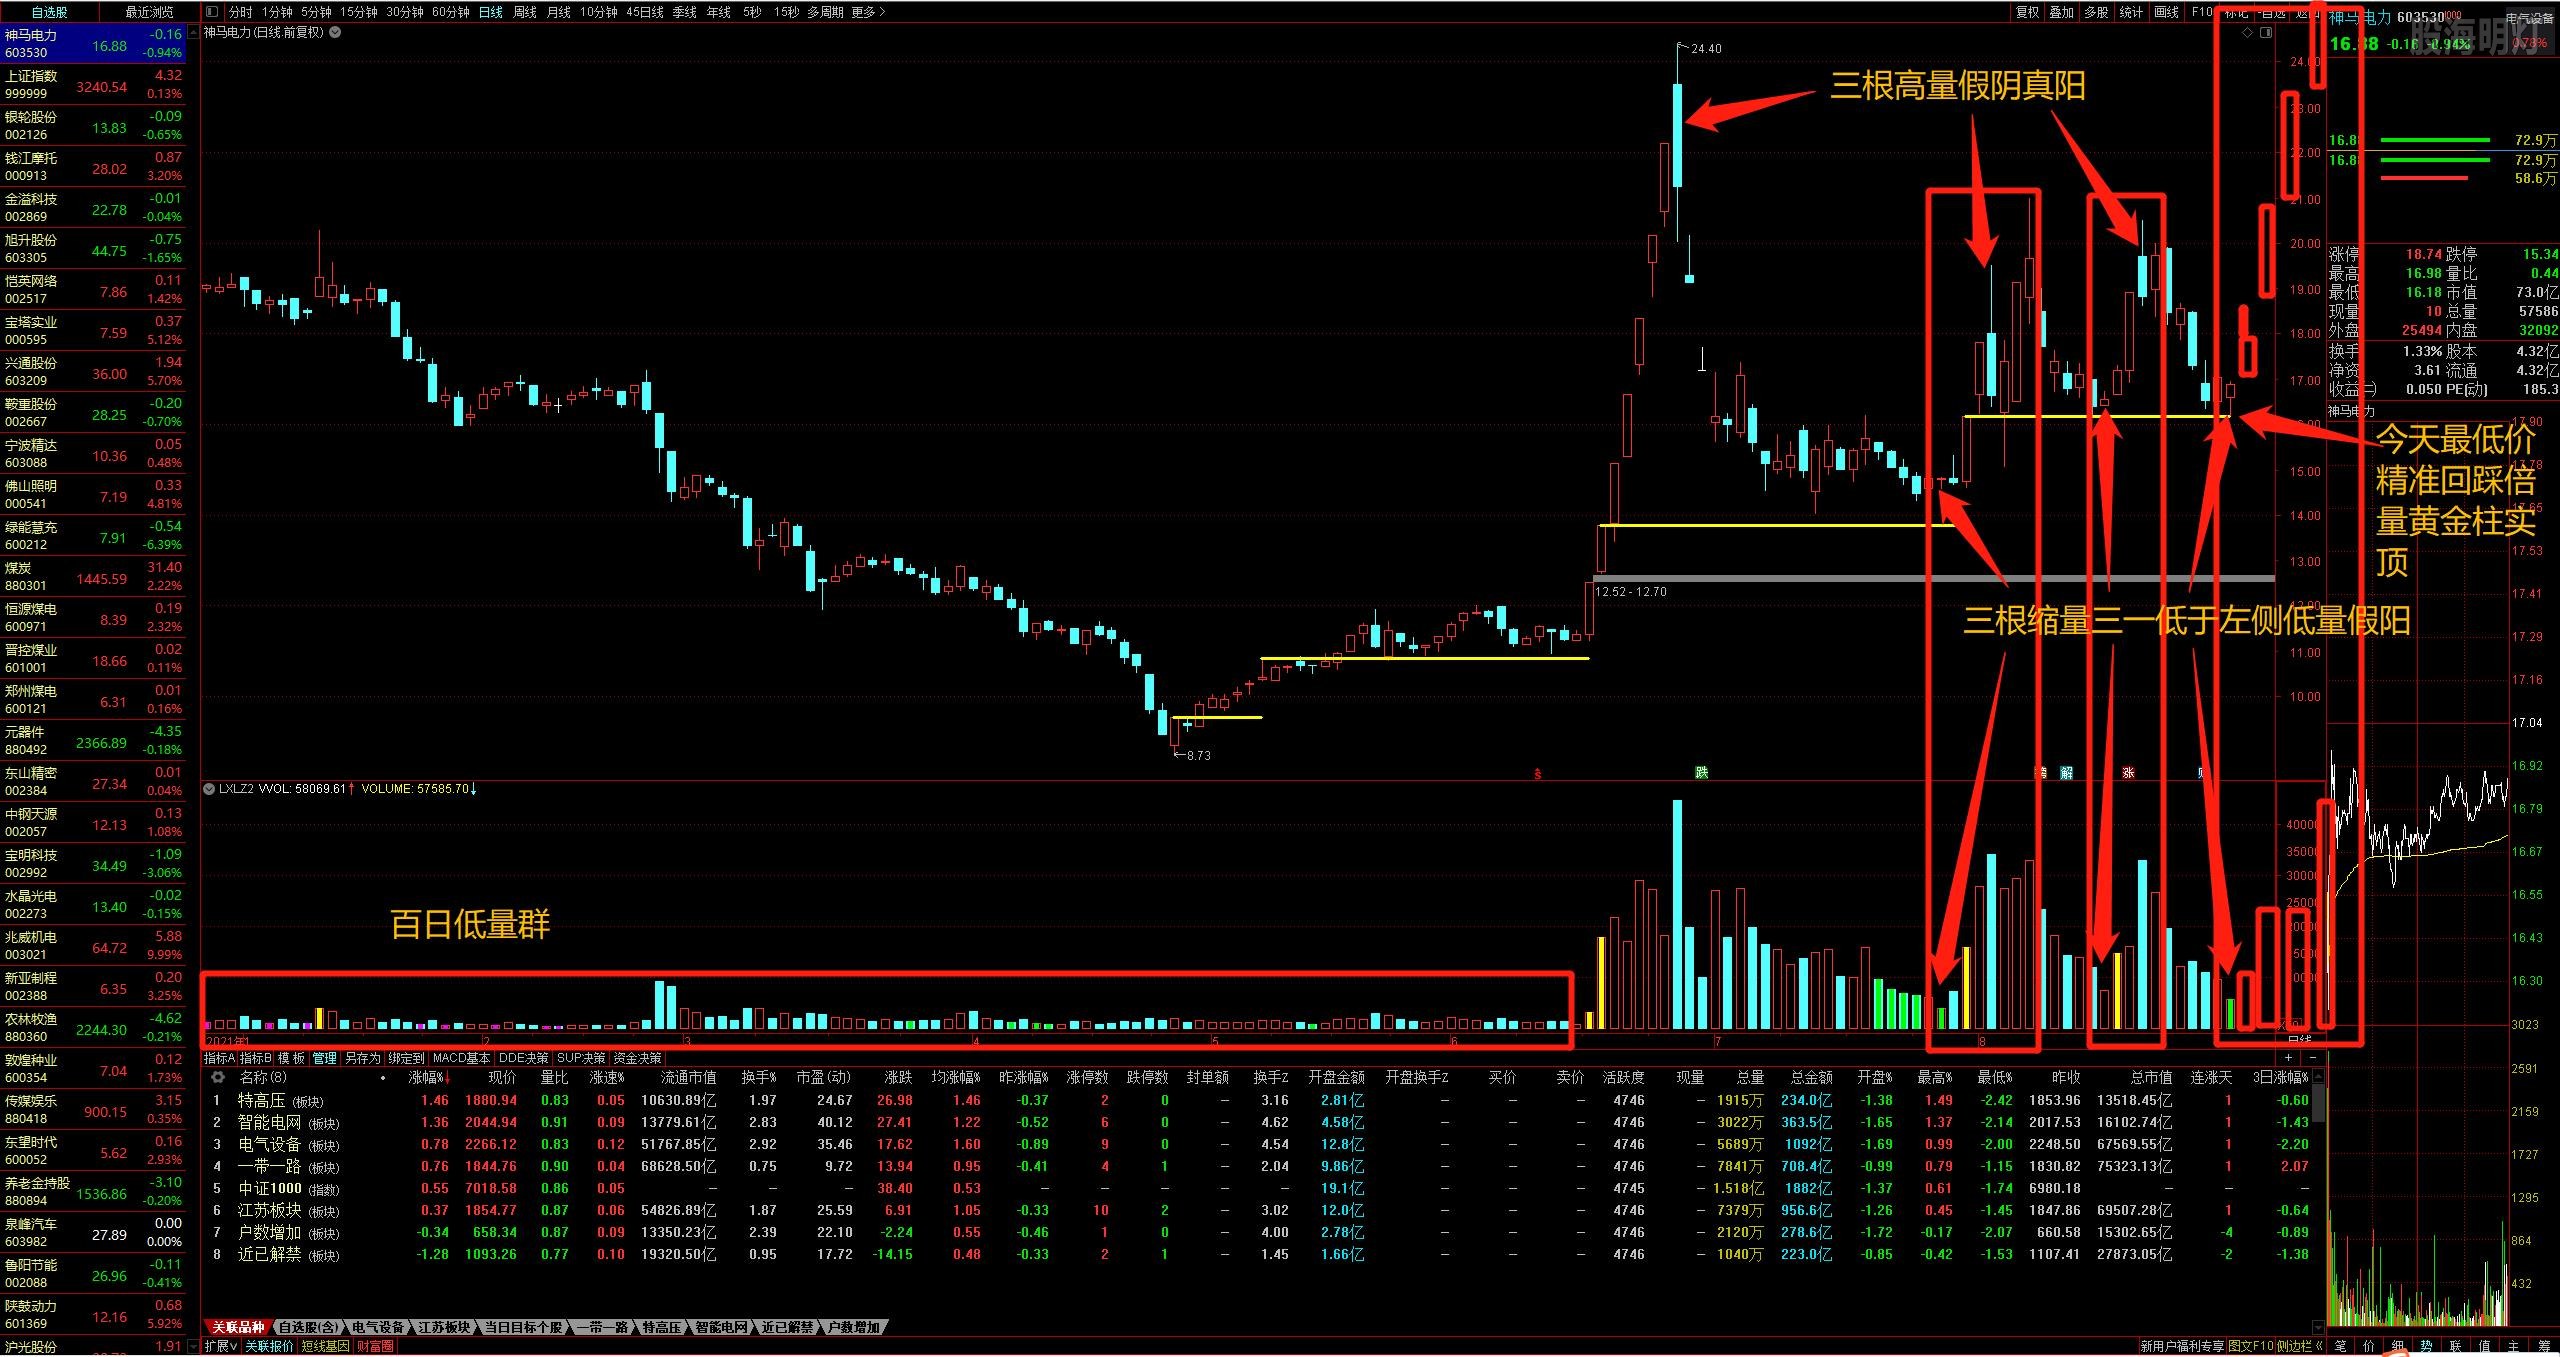Select 宝塔实业 in the watchlist
The width and height of the screenshot is (2560, 1357).
(93, 331)
